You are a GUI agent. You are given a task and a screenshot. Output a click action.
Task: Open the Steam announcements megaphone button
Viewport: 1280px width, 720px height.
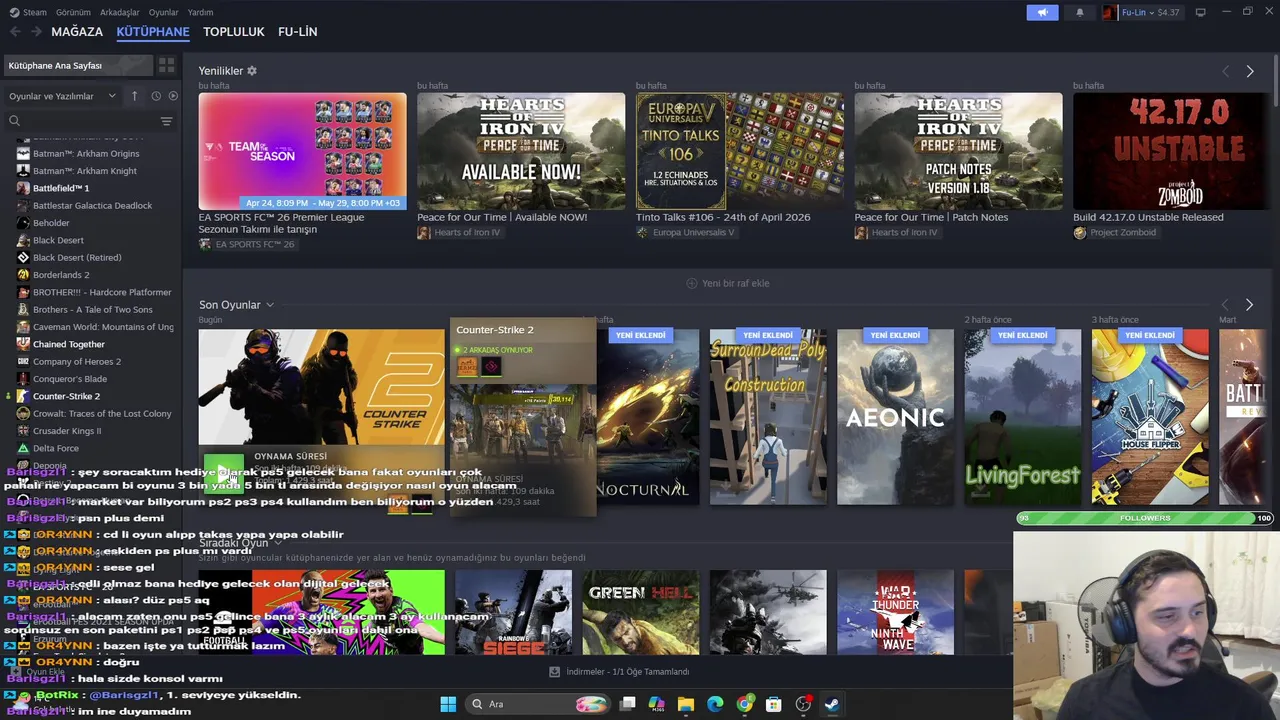click(1042, 12)
